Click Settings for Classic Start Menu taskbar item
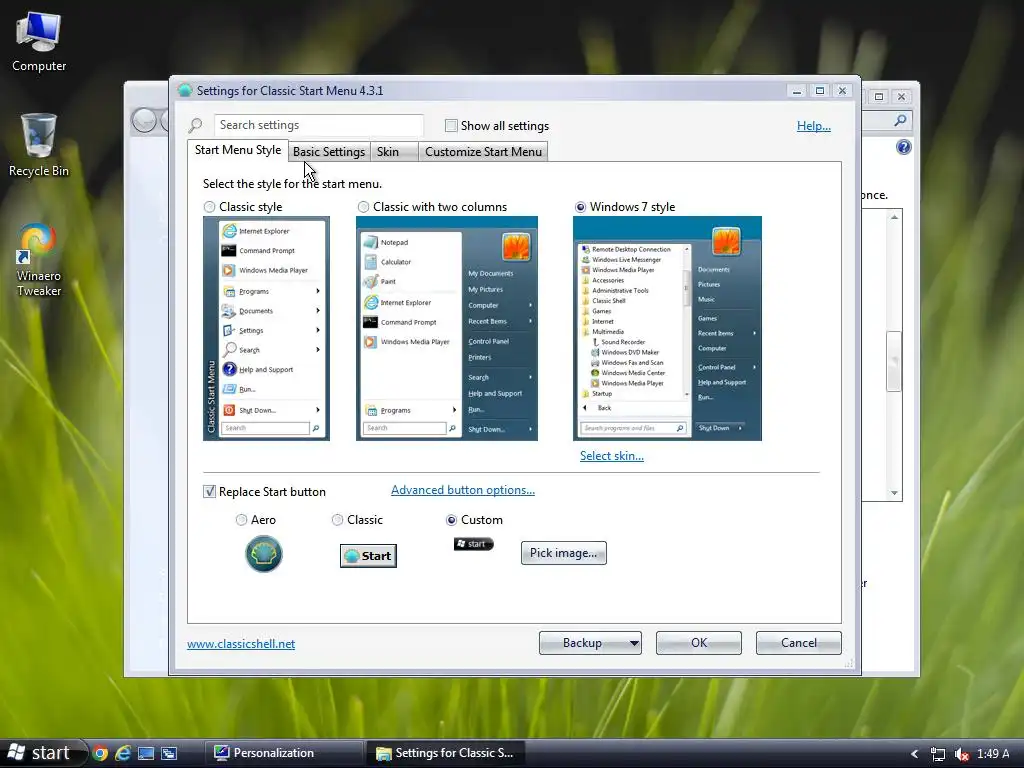 pos(445,753)
